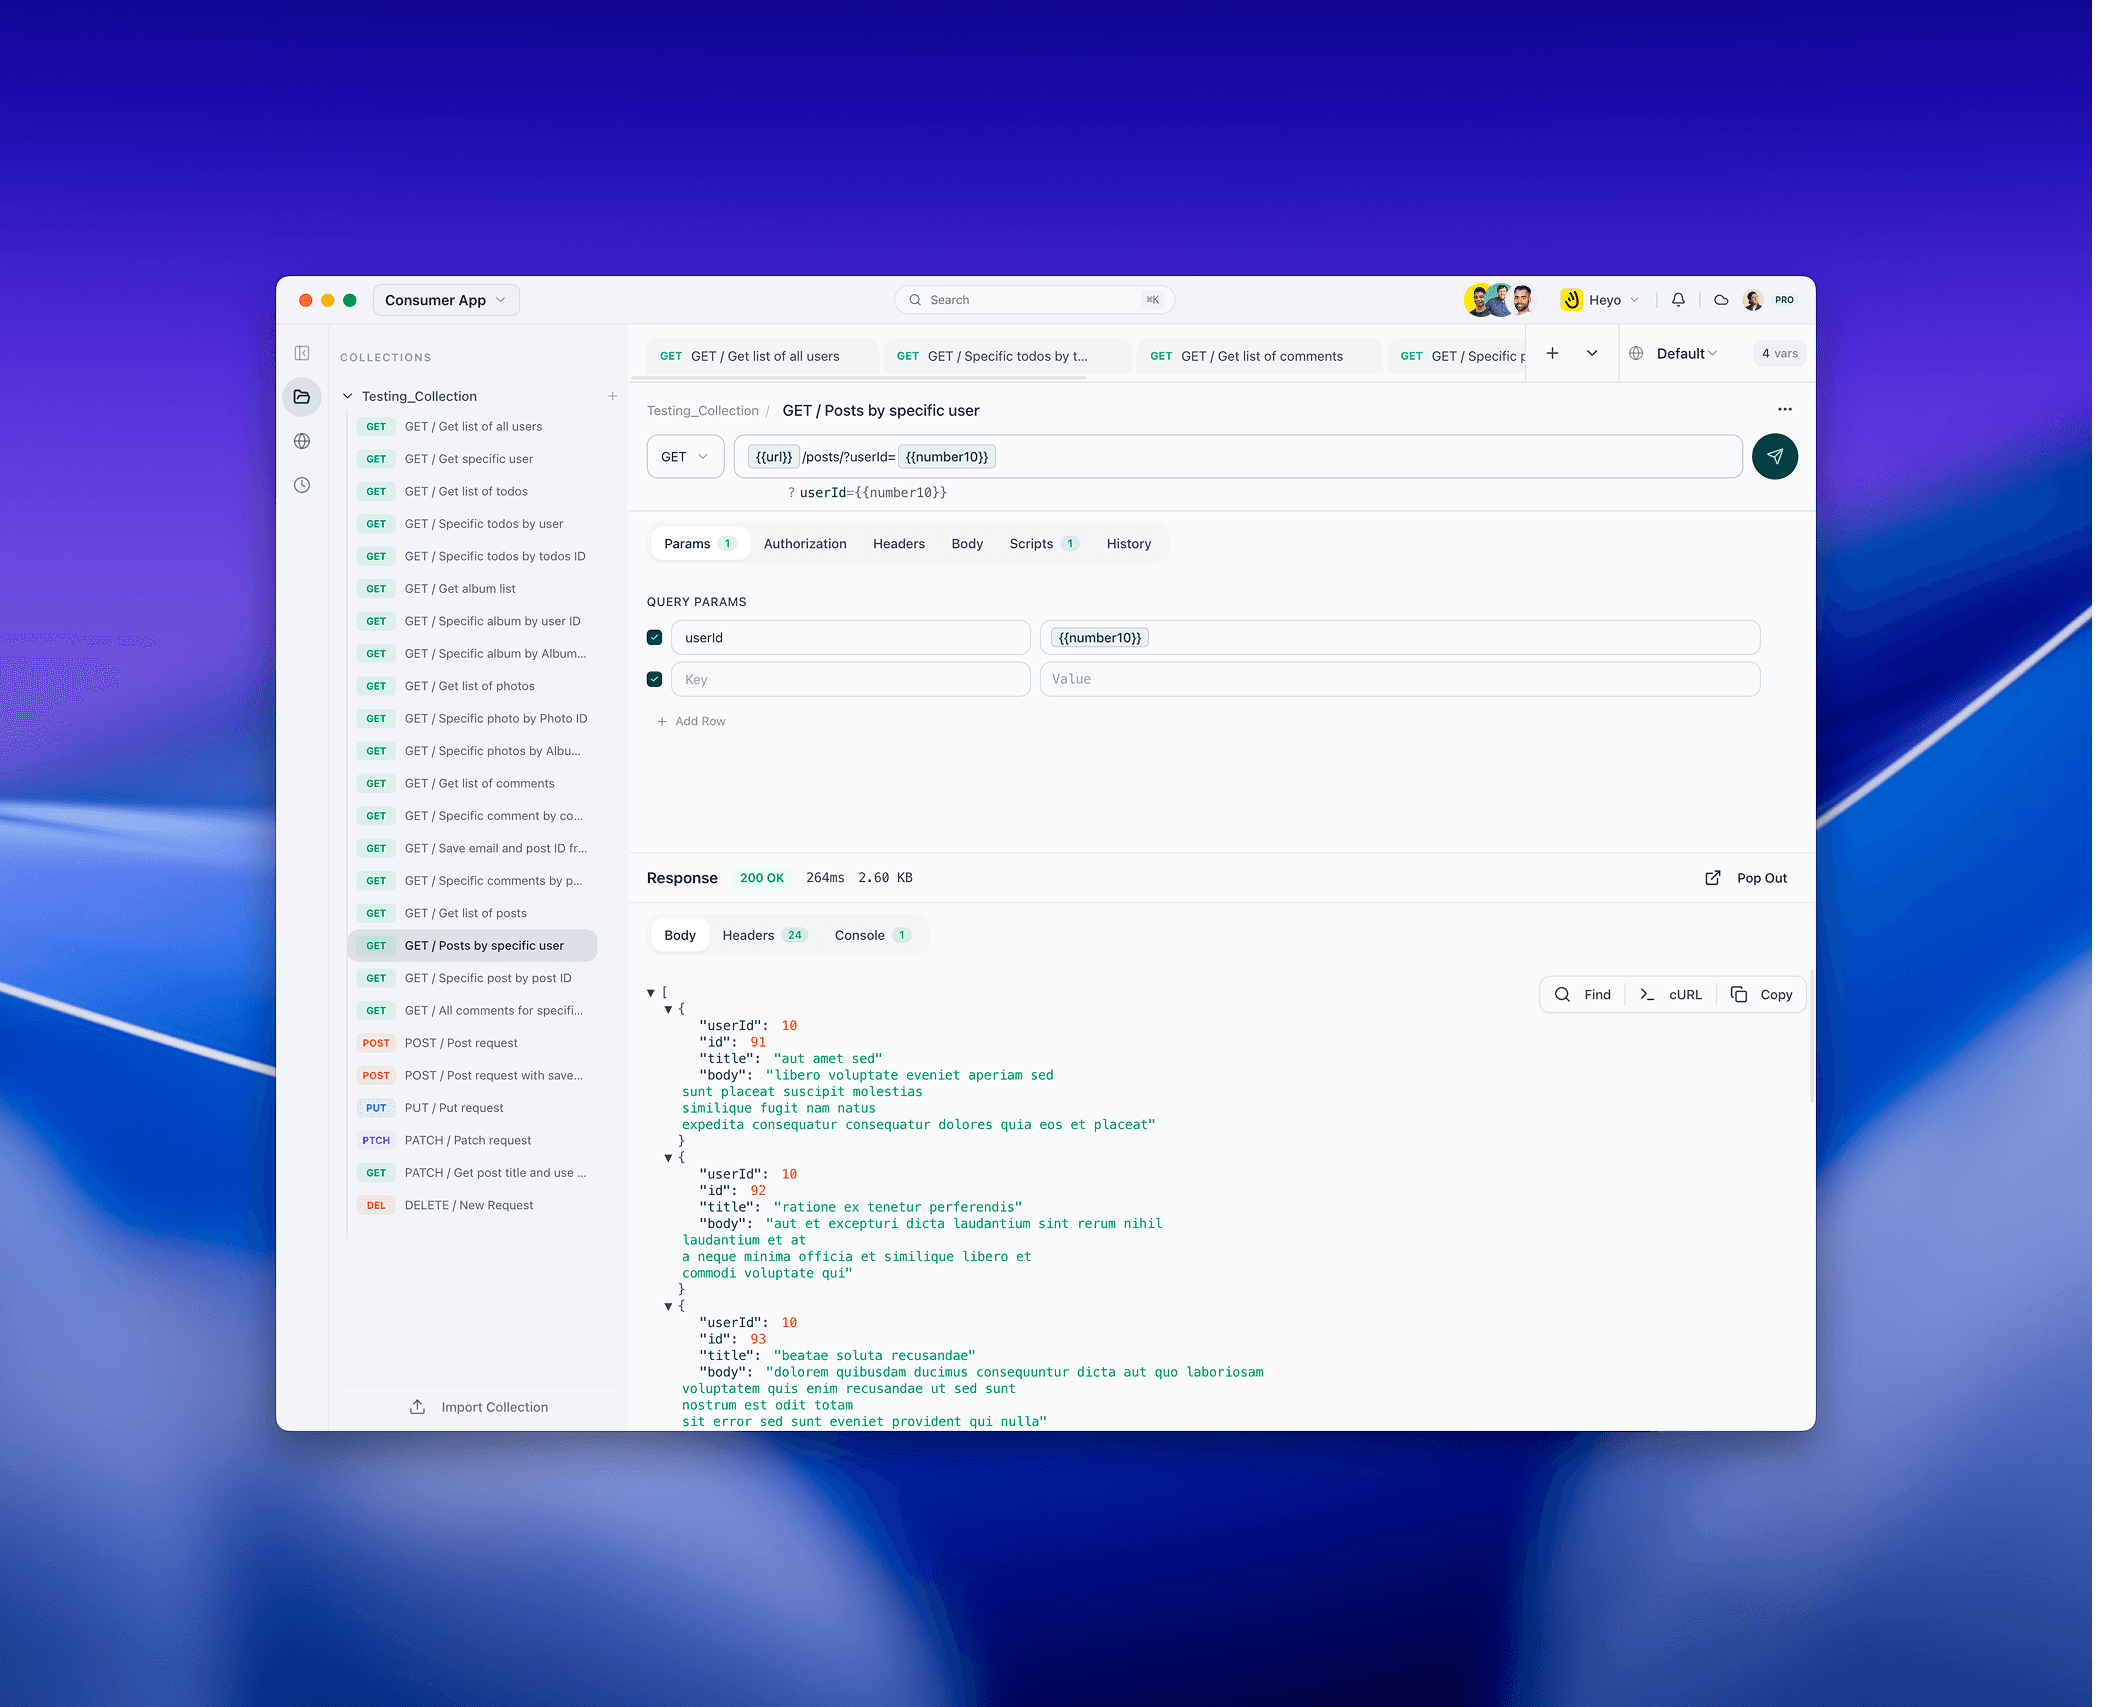Viewport: 2102px width, 1707px height.
Task: Generate cURL snippet for this request
Action: (1672, 994)
